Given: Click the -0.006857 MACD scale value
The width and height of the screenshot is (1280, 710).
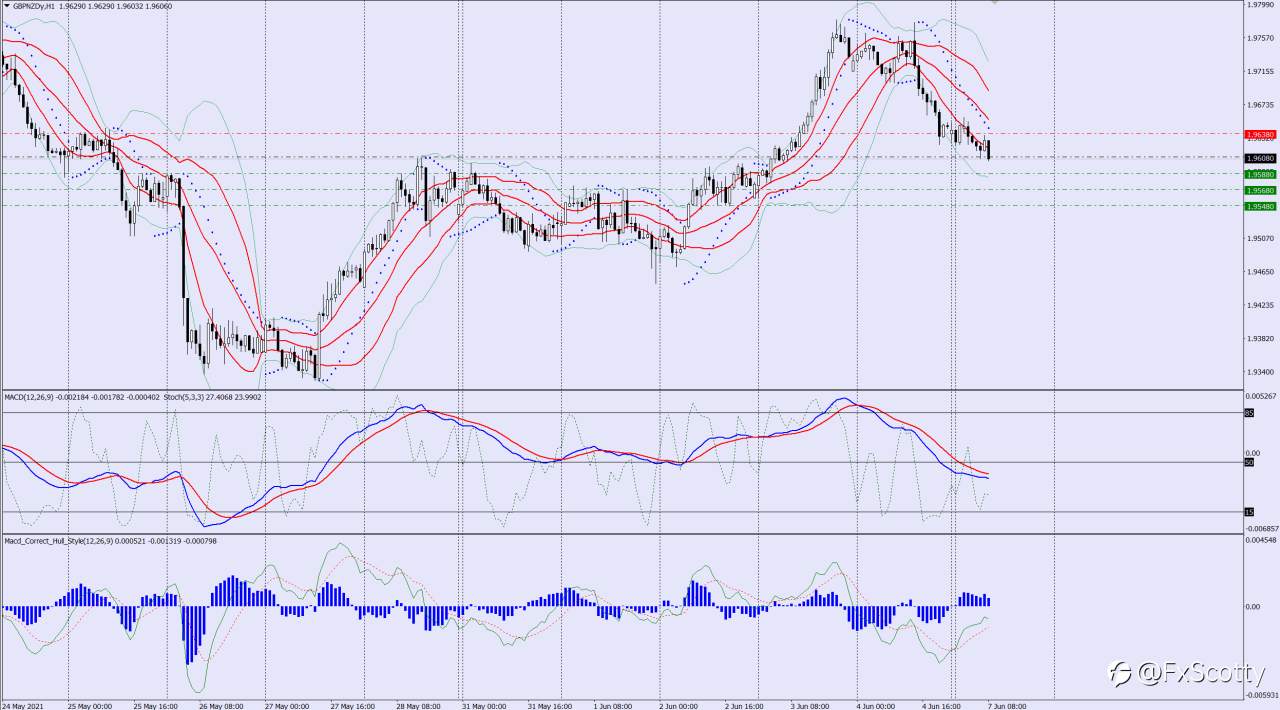Looking at the screenshot, I should 1262,528.
